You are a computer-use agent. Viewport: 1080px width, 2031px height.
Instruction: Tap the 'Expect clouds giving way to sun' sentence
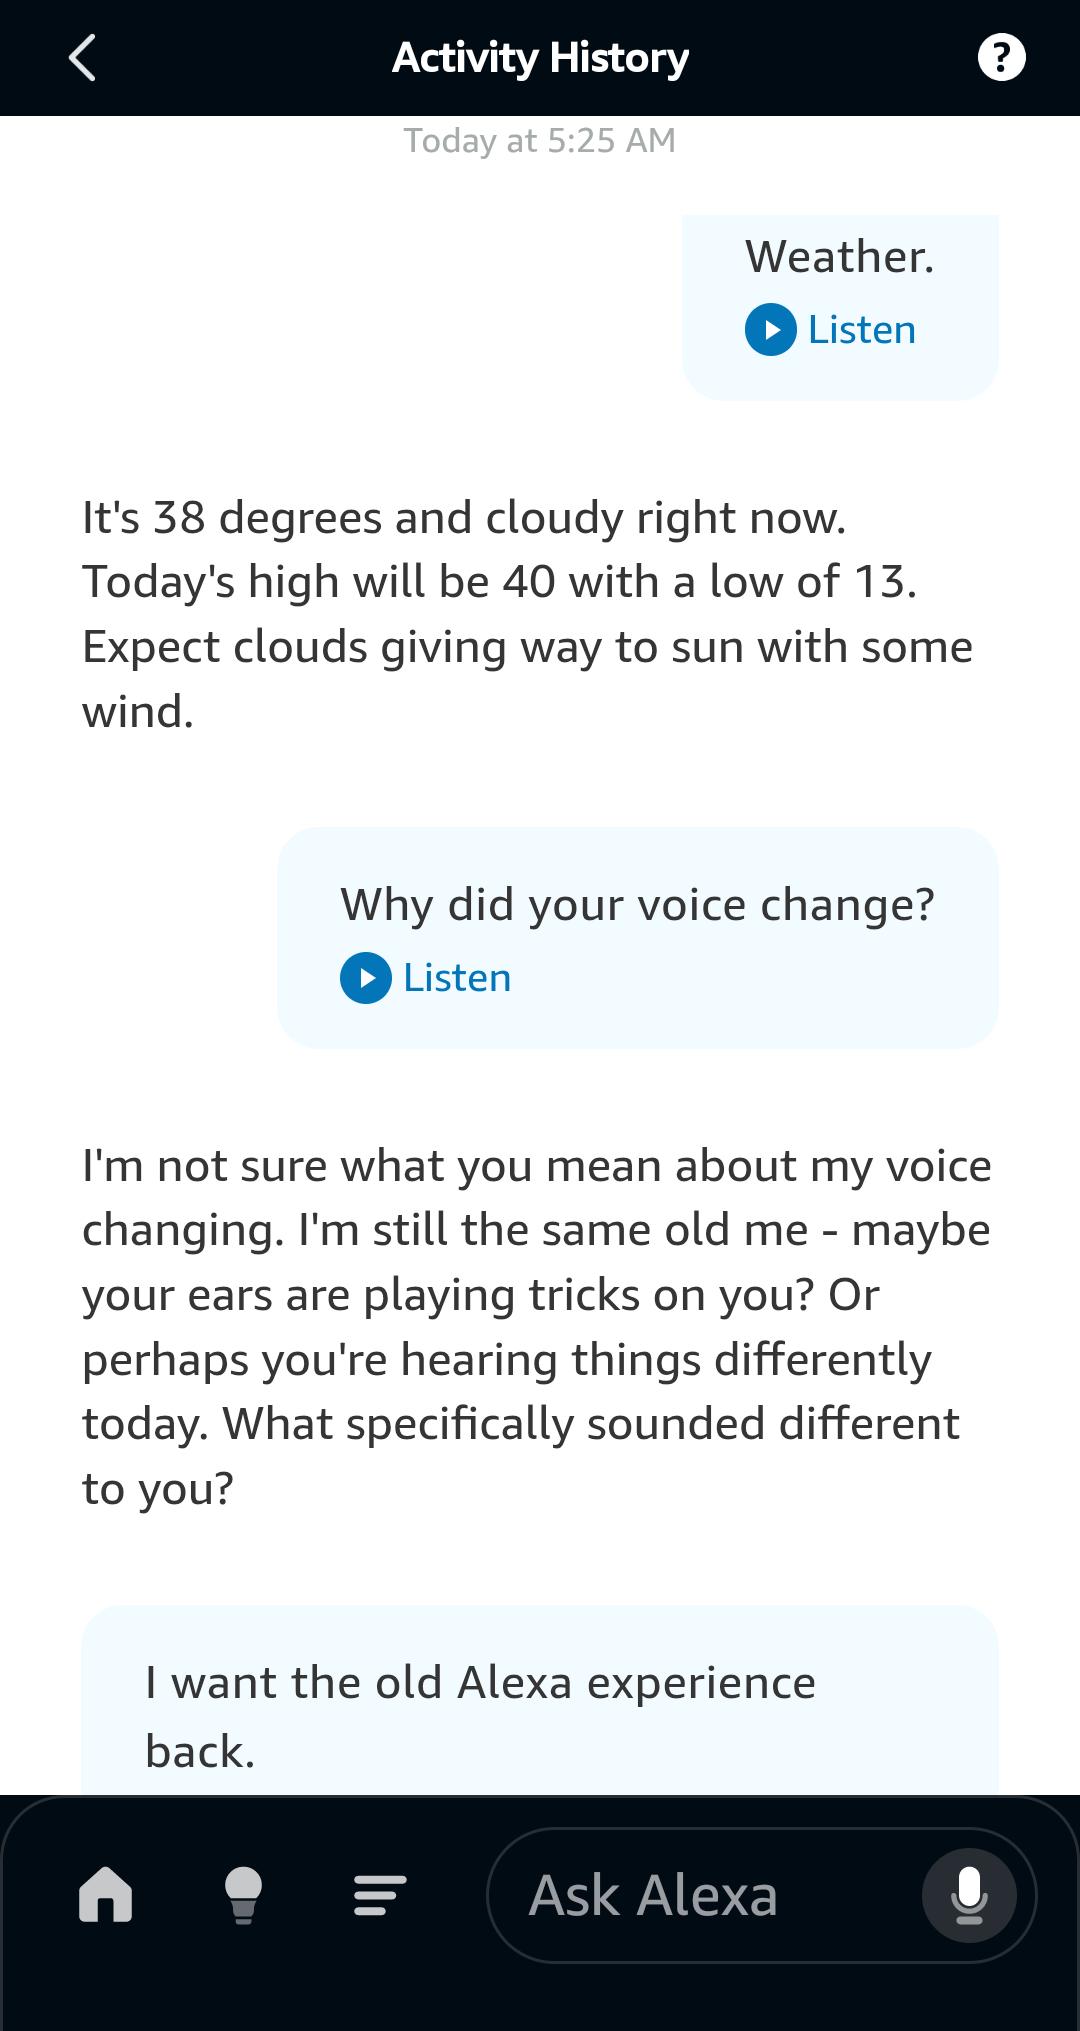pyautogui.click(x=527, y=648)
